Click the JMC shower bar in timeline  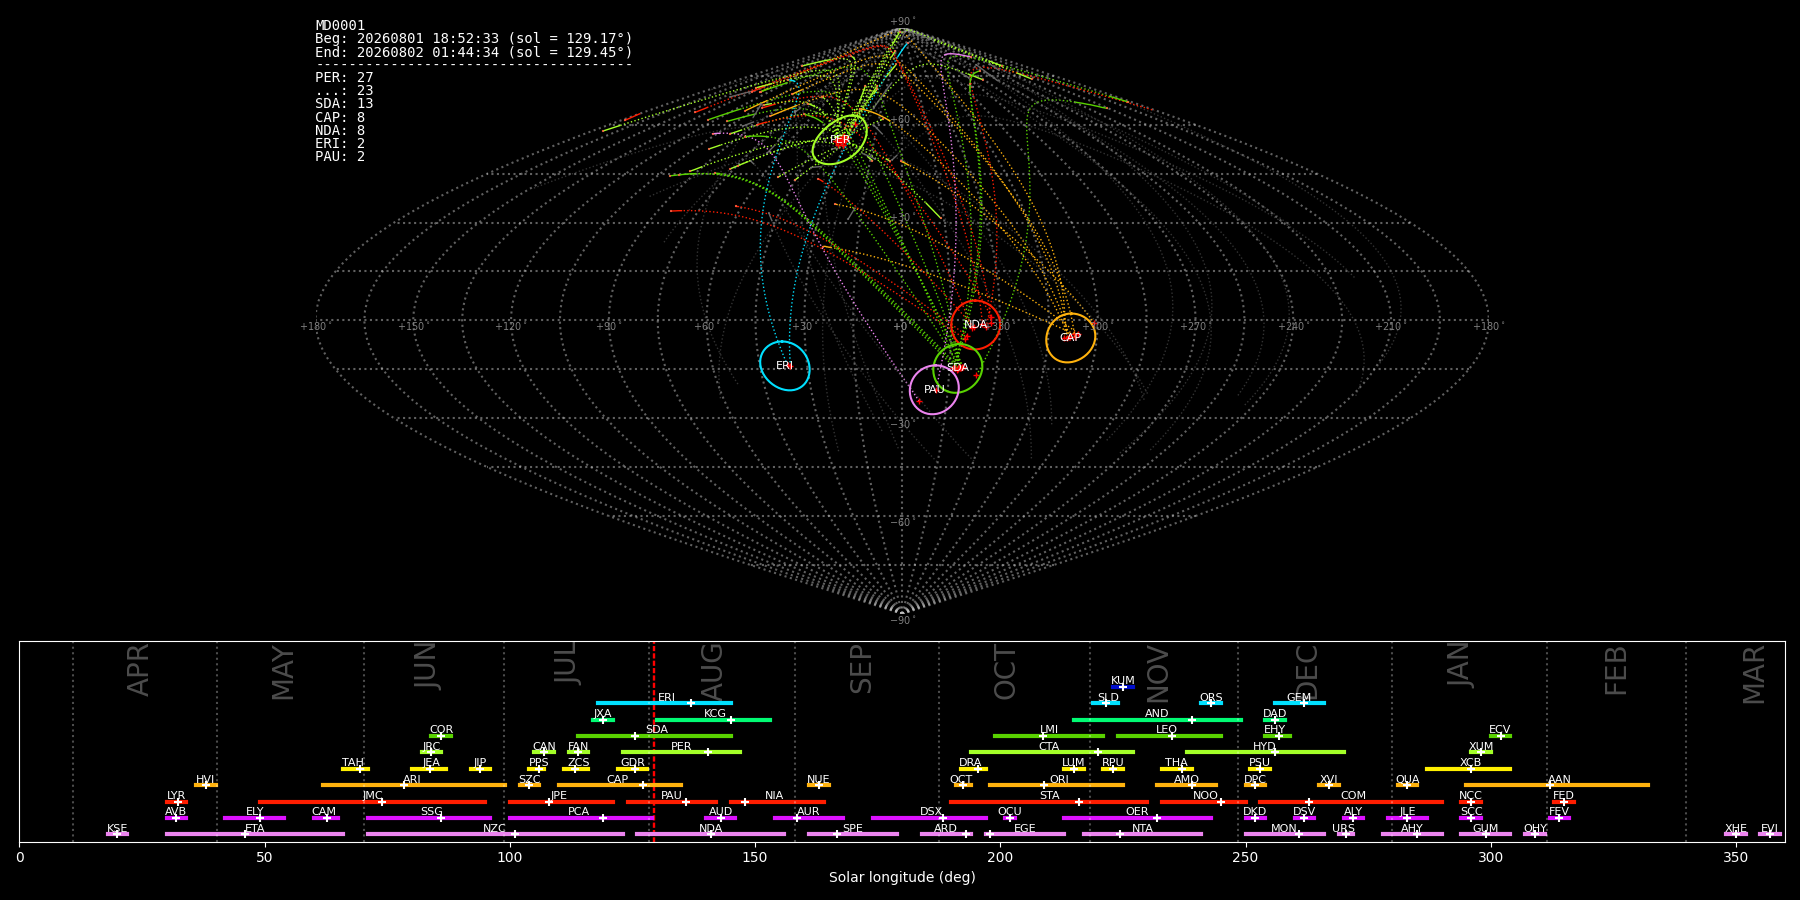[x=373, y=802]
